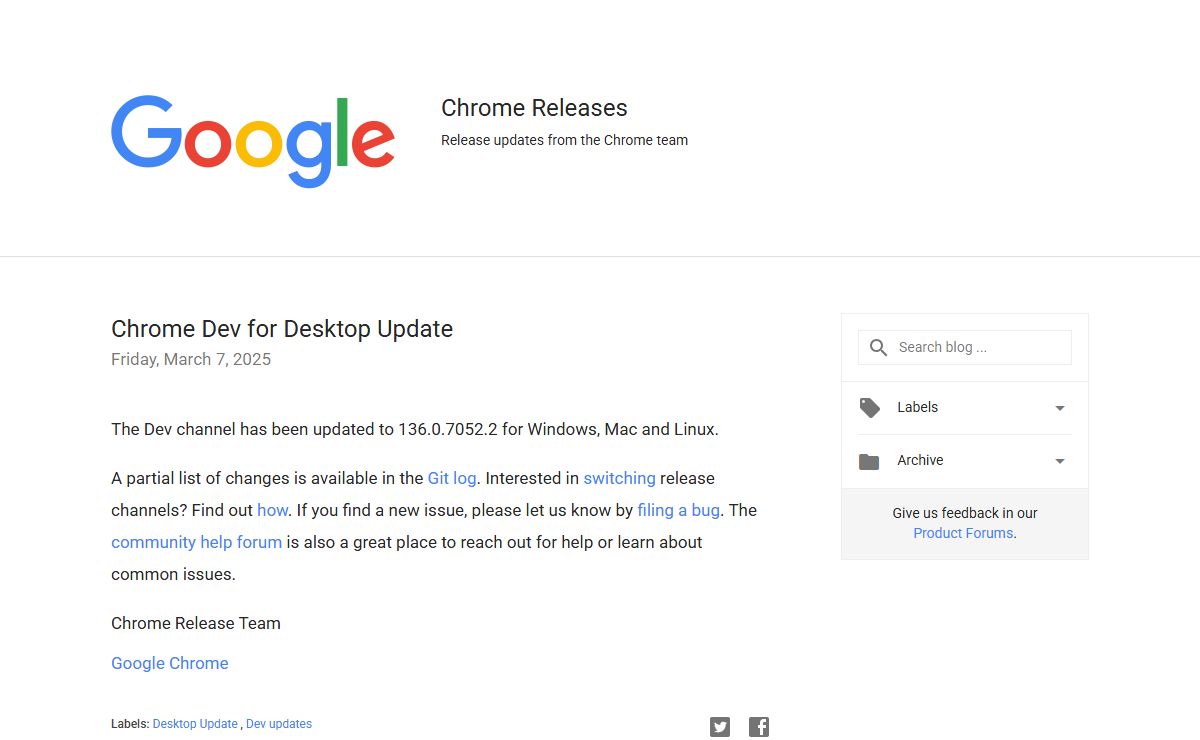Focus the Search blog input field

point(965,347)
